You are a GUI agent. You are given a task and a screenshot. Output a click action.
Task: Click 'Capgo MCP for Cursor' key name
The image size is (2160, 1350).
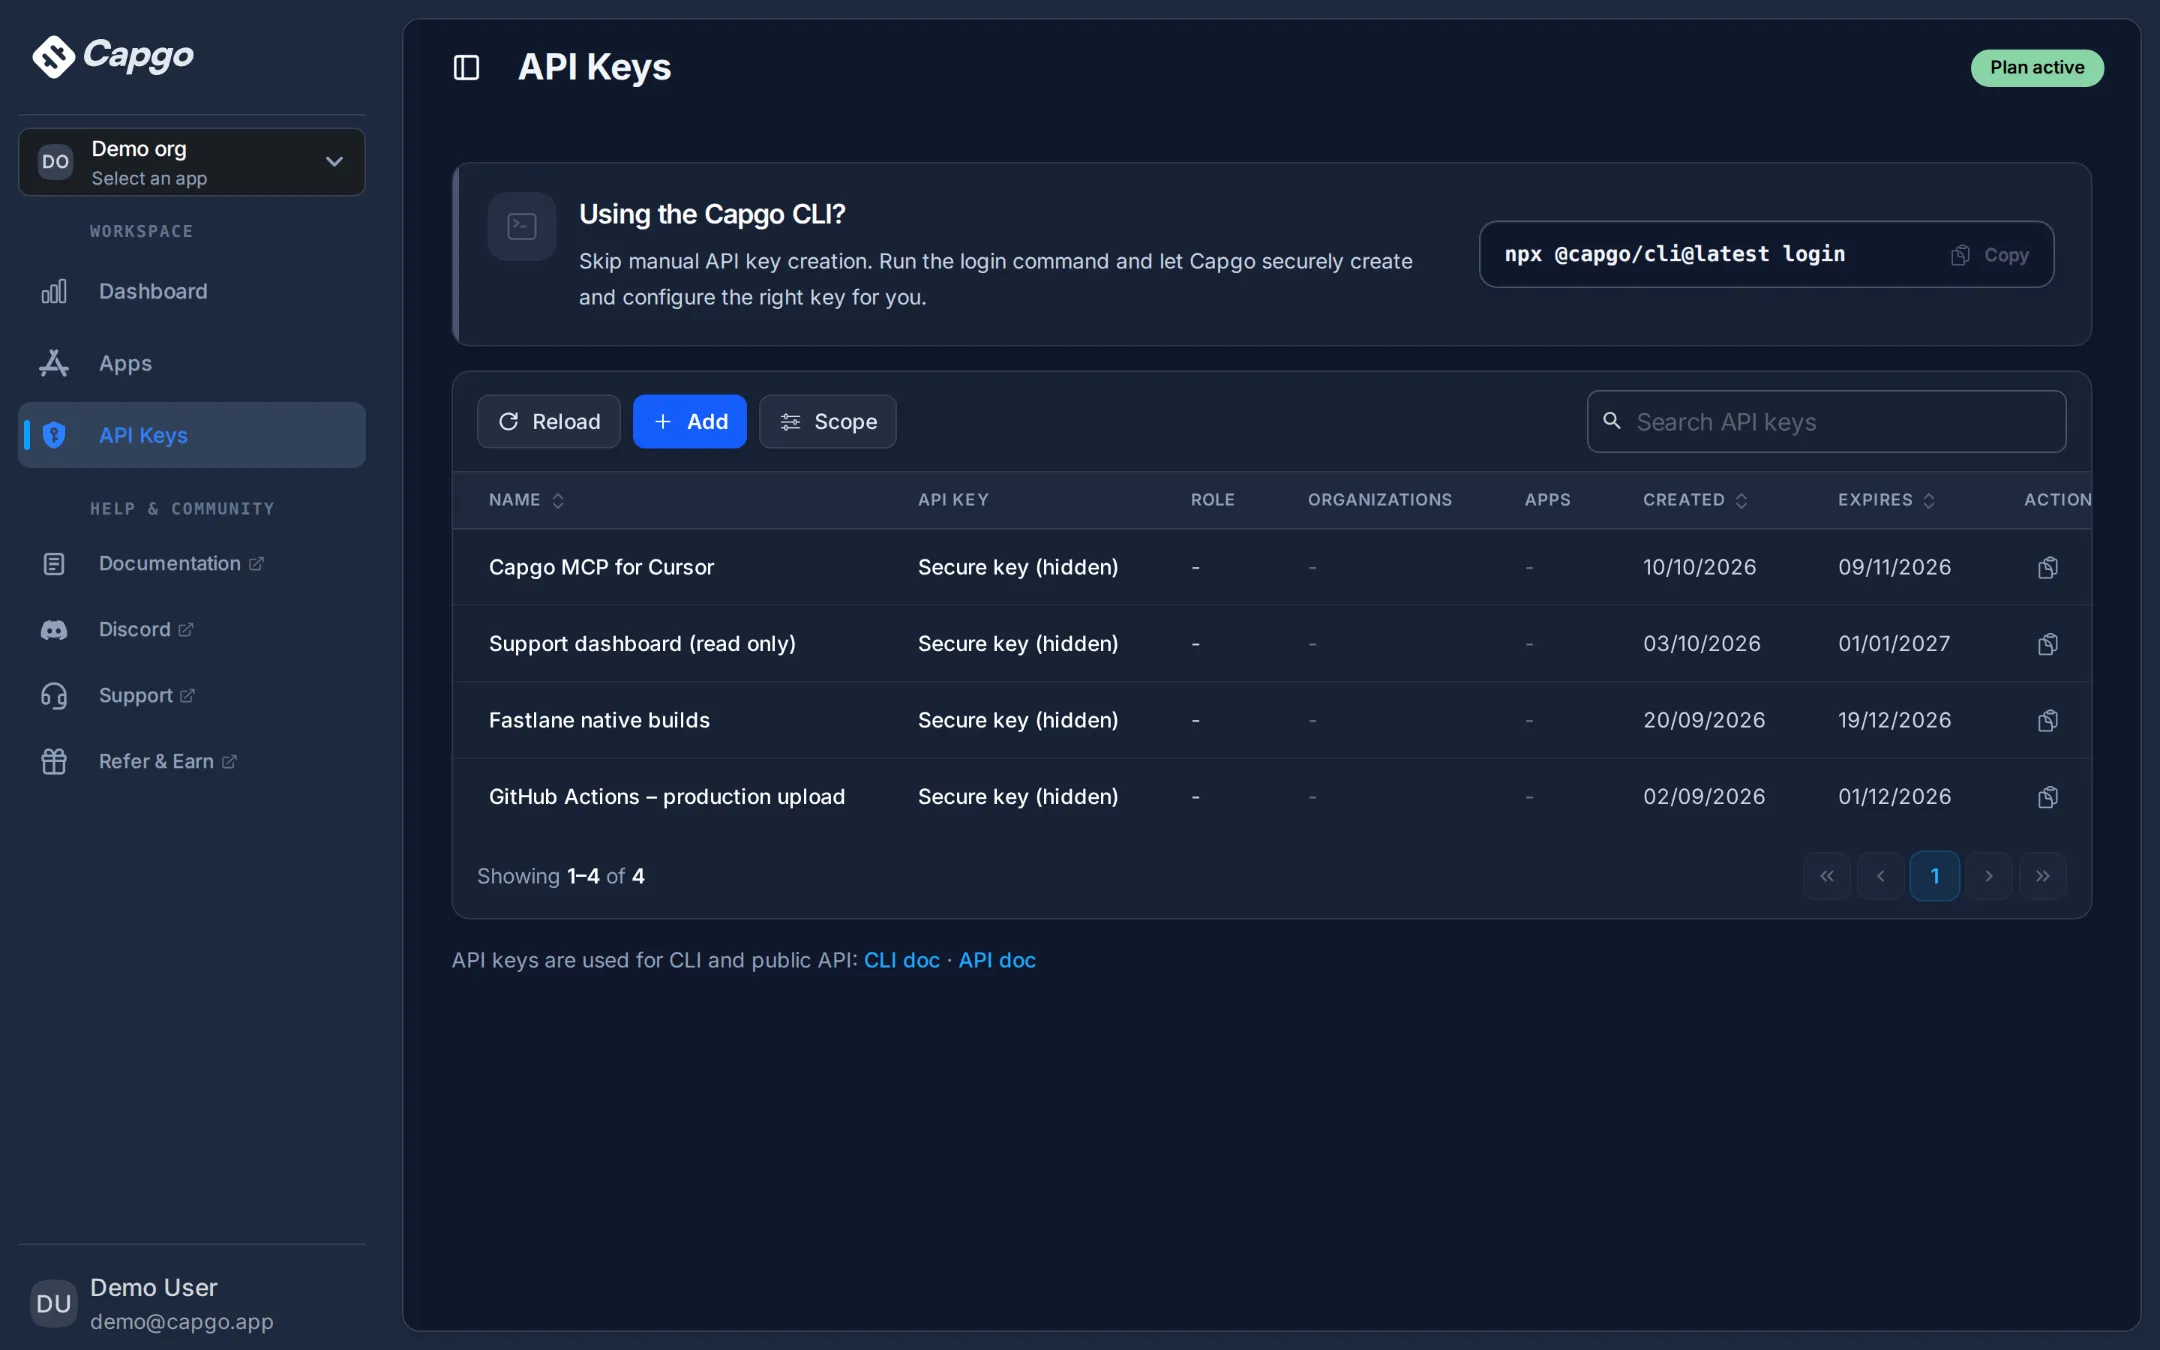601,567
